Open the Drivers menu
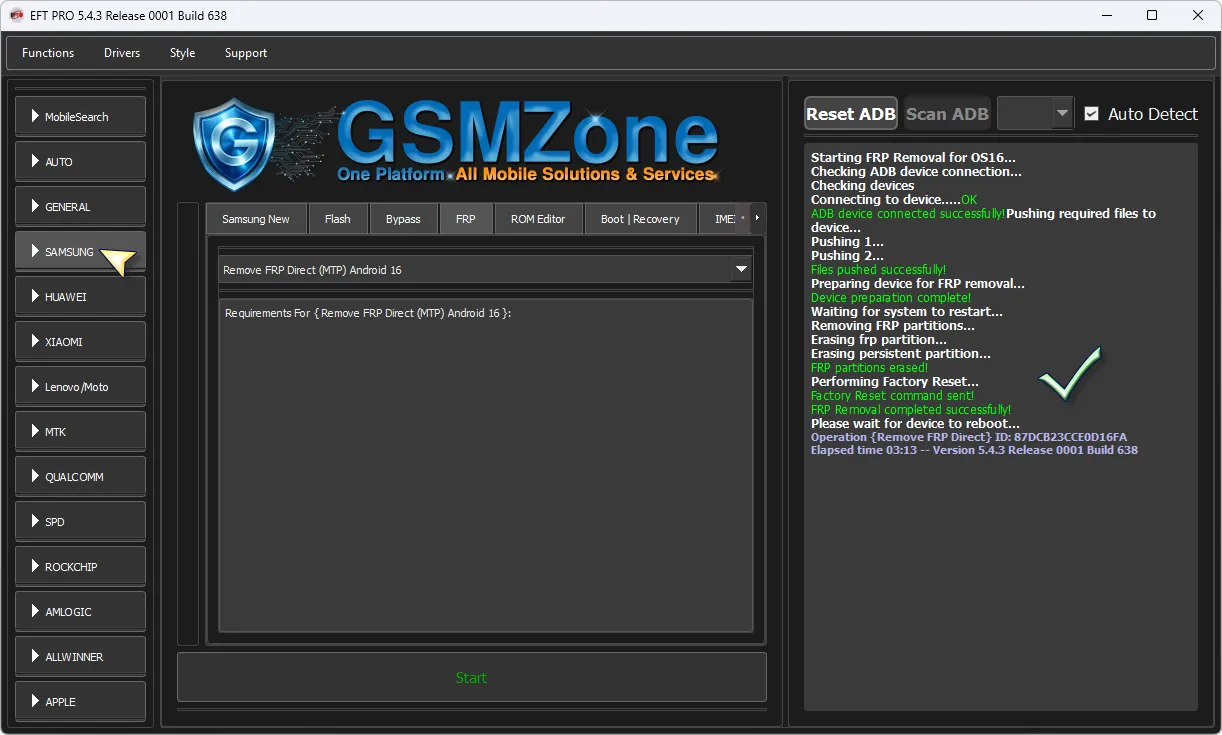This screenshot has height=735, width=1222. [122, 53]
